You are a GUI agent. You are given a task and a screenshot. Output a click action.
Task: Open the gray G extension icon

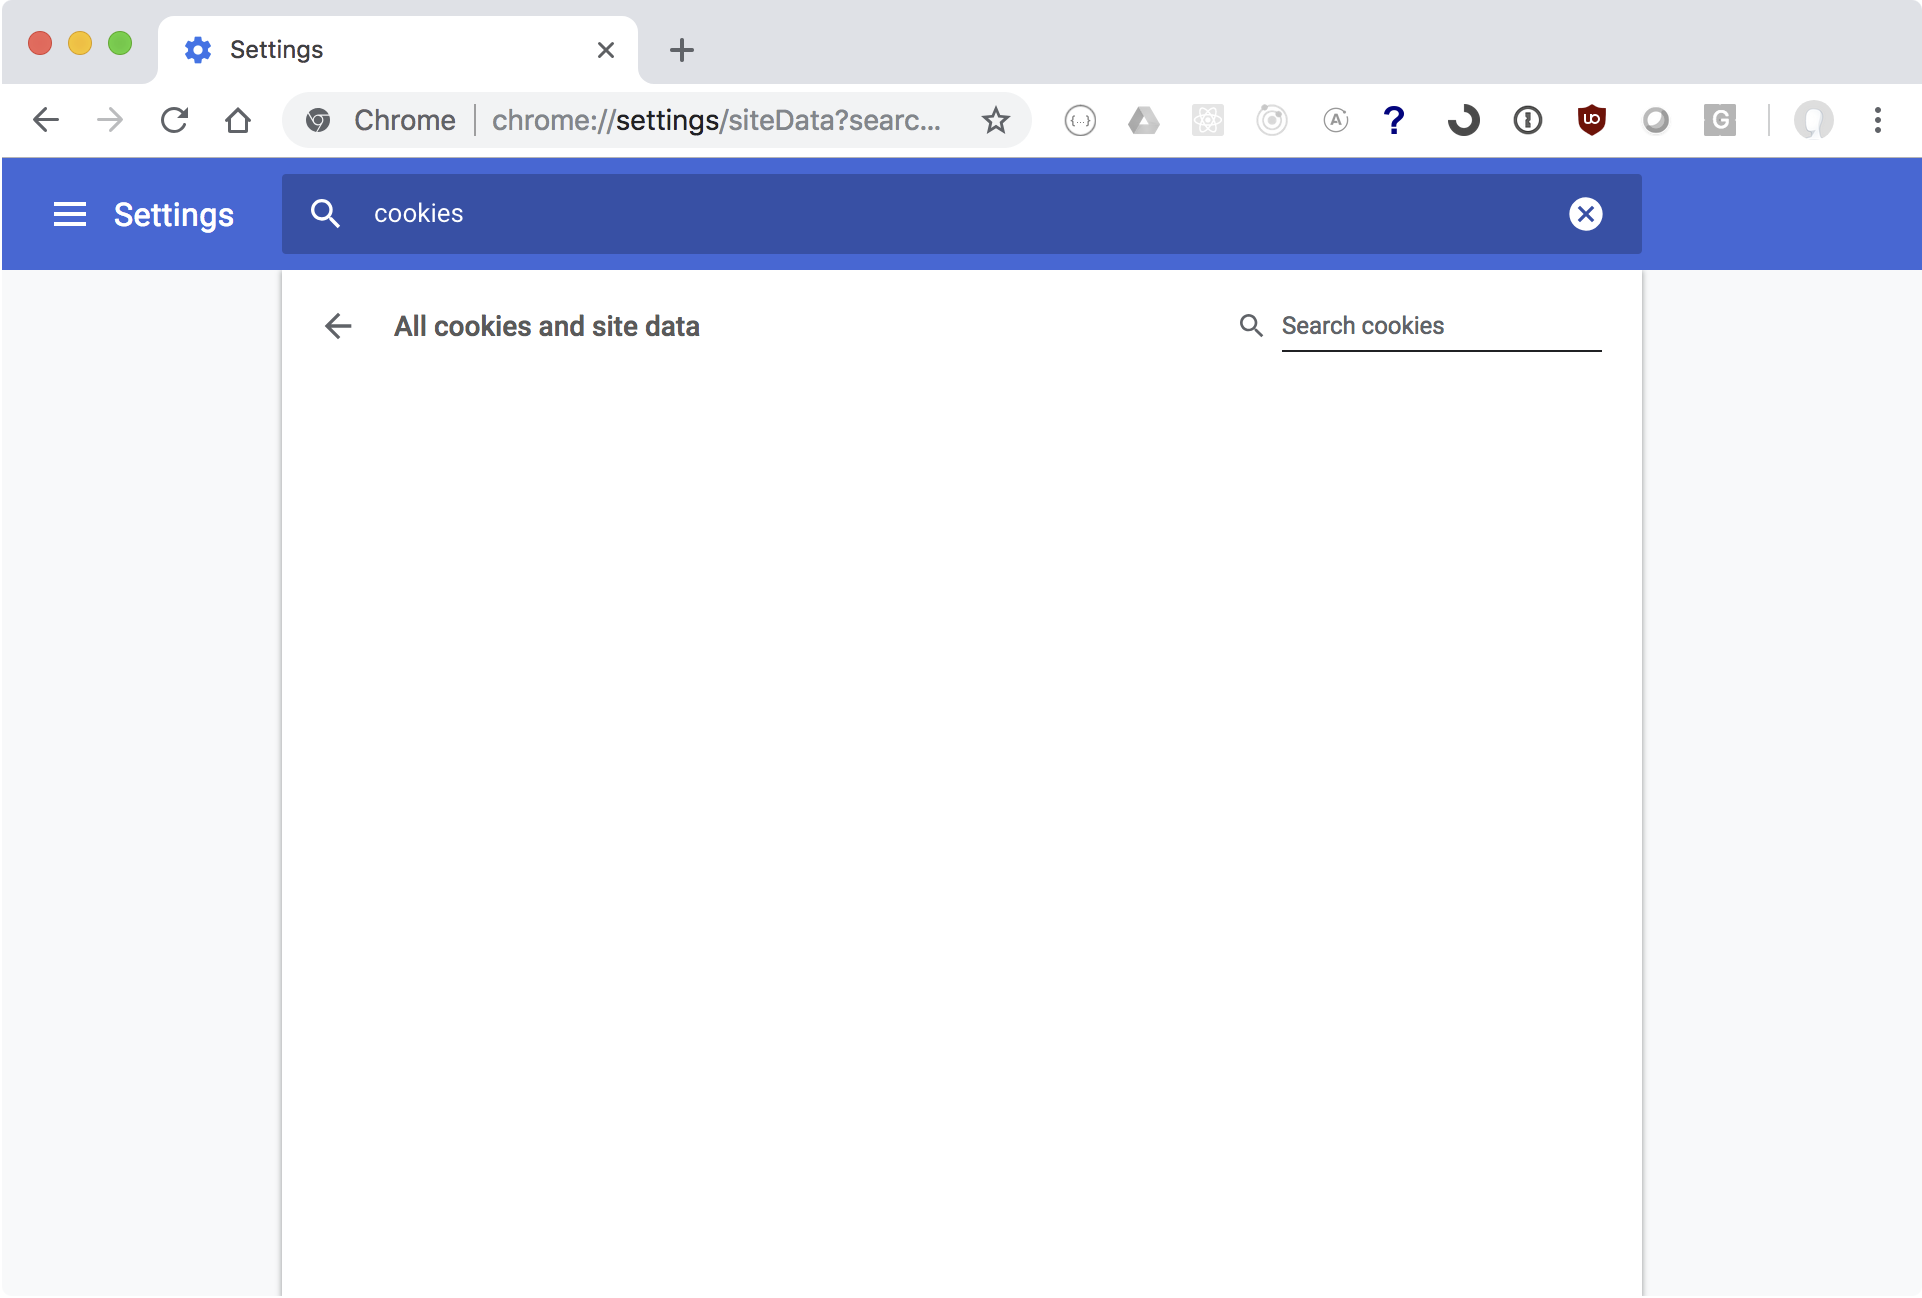tap(1719, 121)
